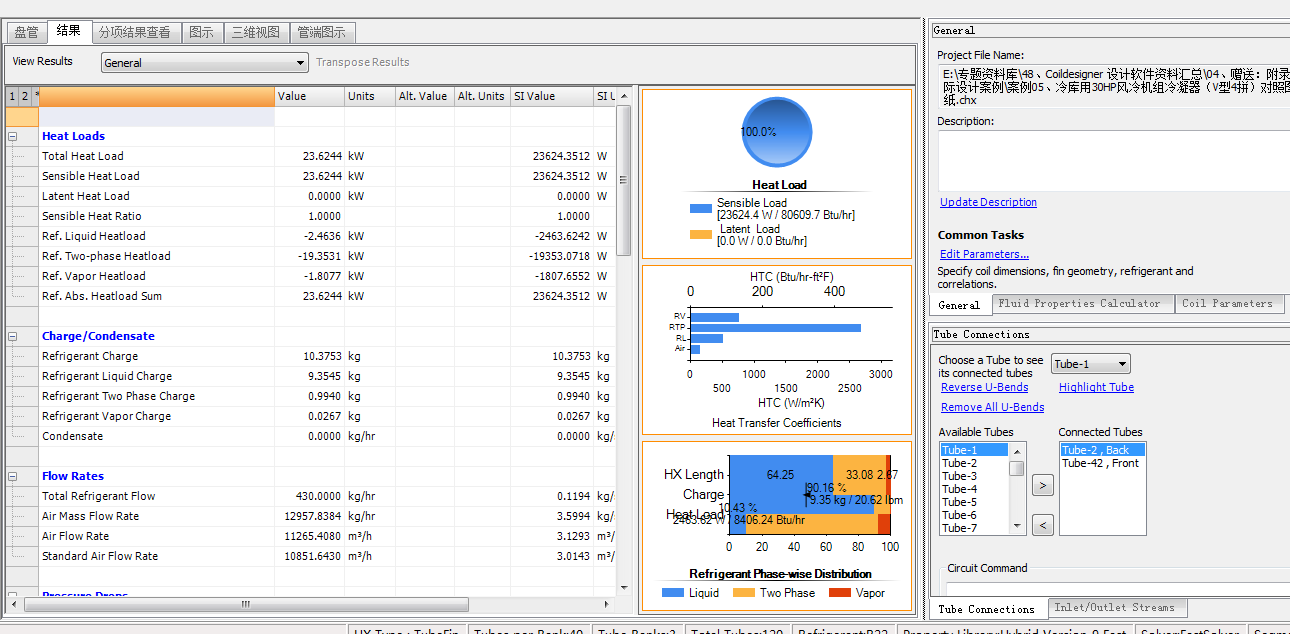Click the 23.6244 Total Heat Load value
Image resolution: width=1290 pixels, height=634 pixels.
pos(322,156)
